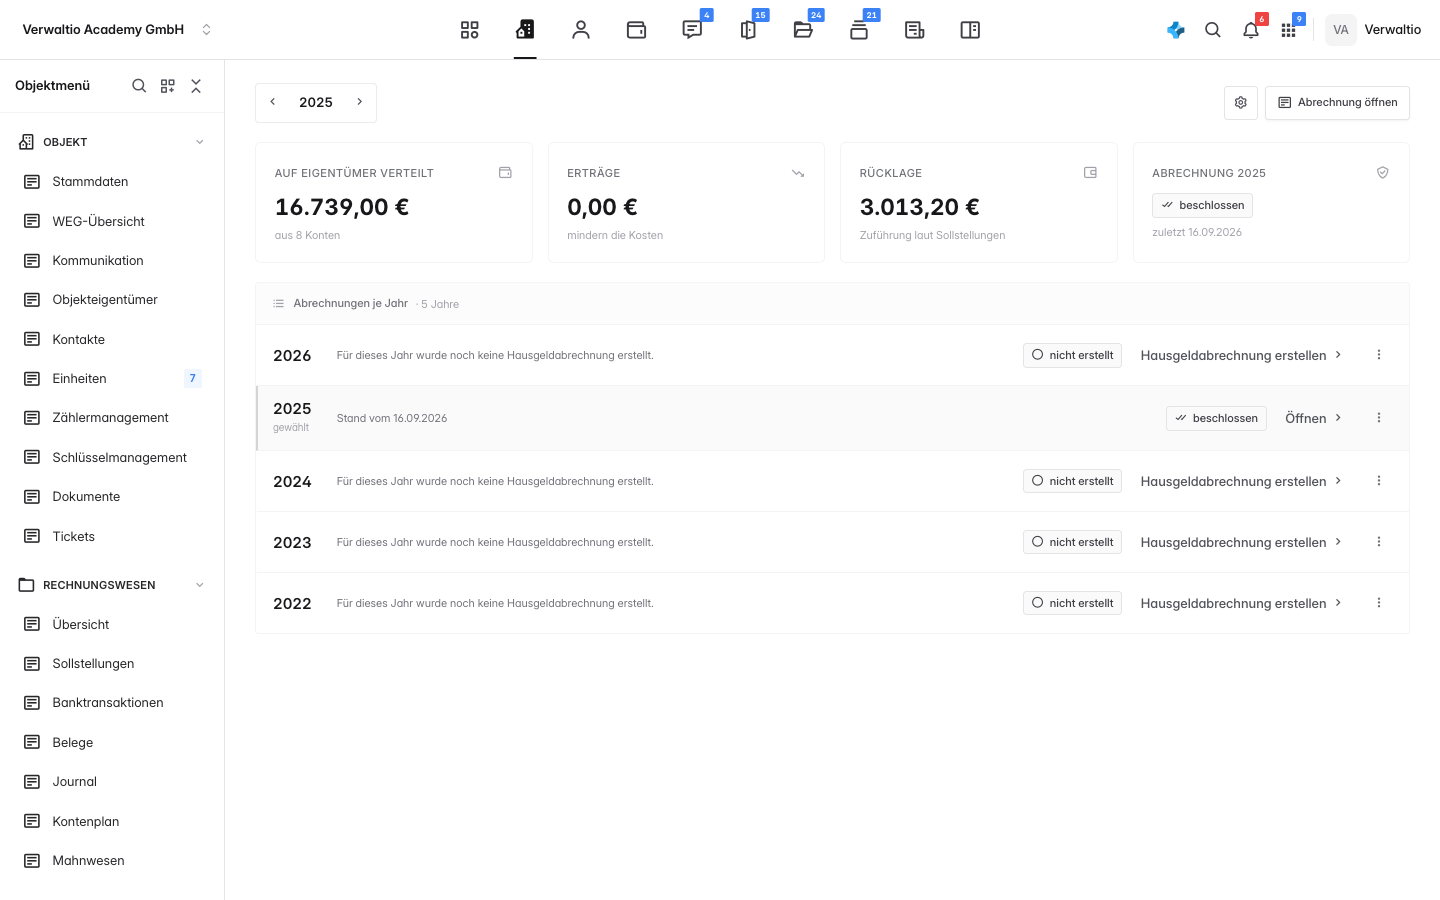Open the top navigation icon with badge 15
Image resolution: width=1440 pixels, height=900 pixels.
(x=748, y=30)
